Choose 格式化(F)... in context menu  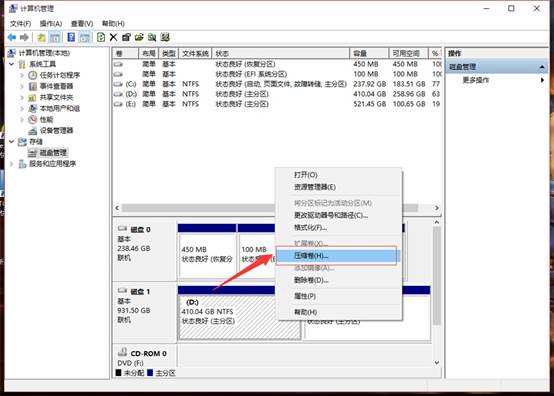[338, 227]
